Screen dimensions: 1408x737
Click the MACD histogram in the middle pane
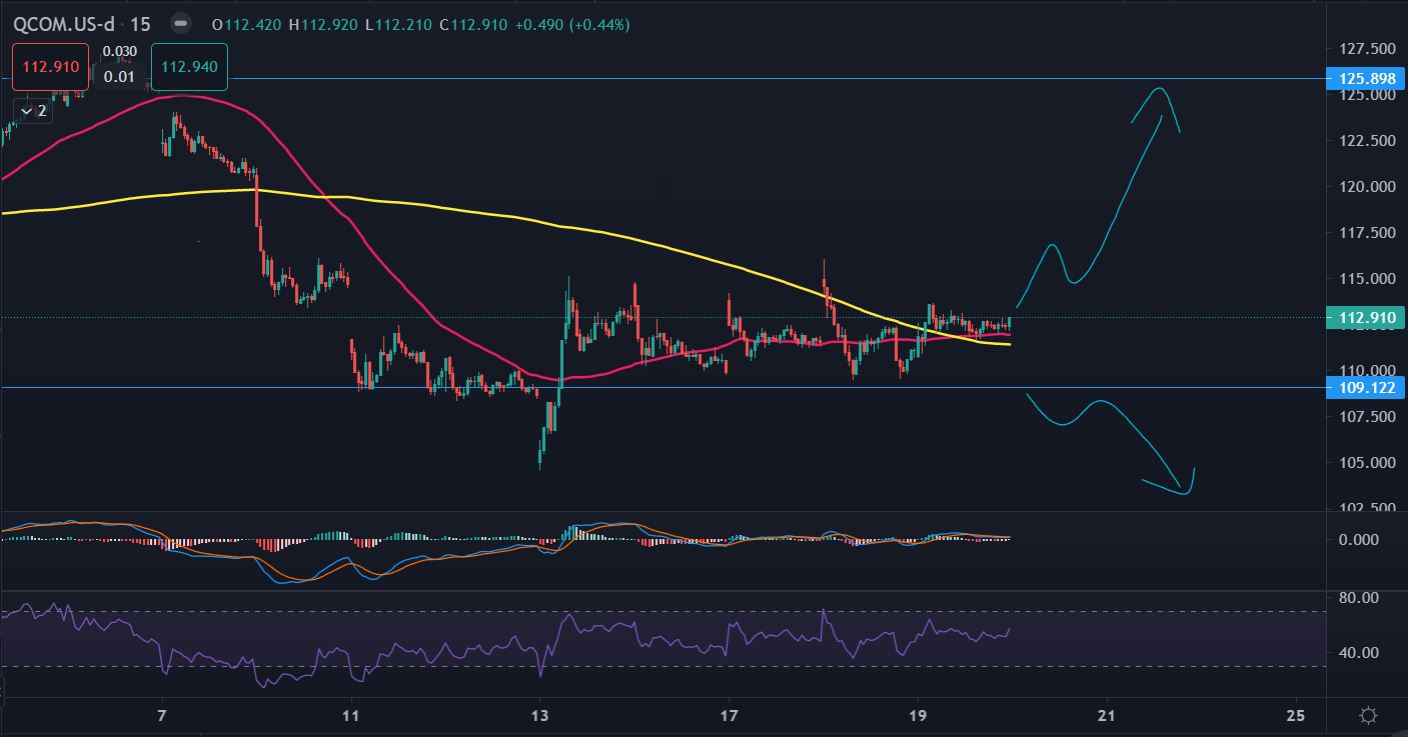tap(270, 545)
